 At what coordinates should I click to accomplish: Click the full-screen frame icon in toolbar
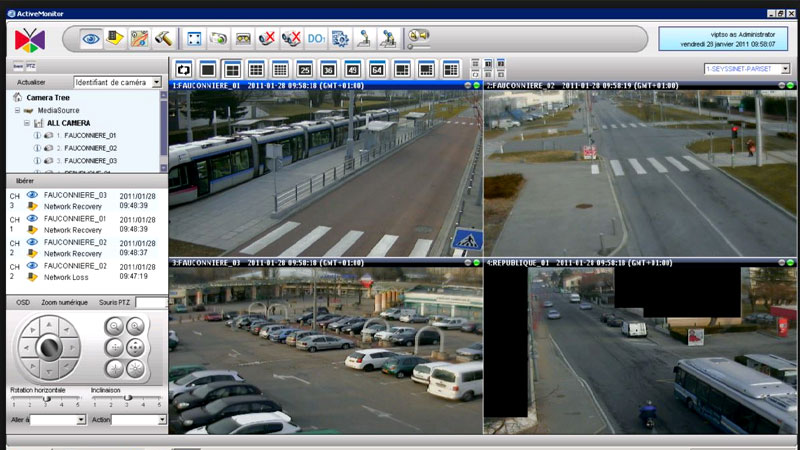194,39
